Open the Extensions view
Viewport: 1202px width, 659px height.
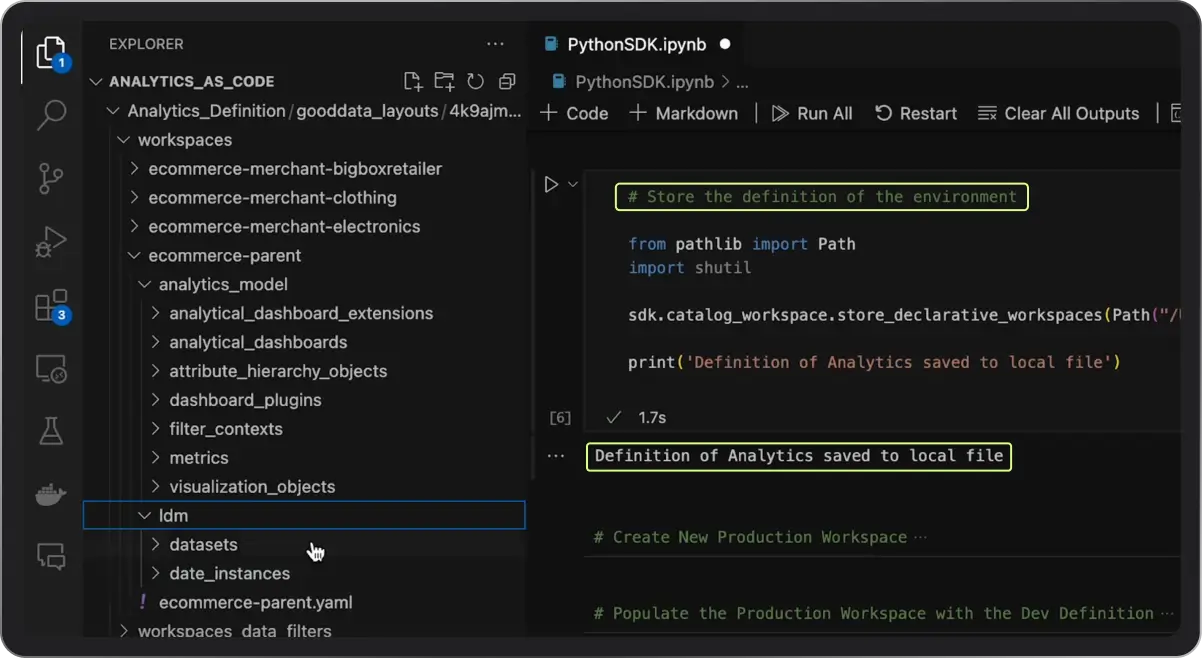pyautogui.click(x=50, y=305)
